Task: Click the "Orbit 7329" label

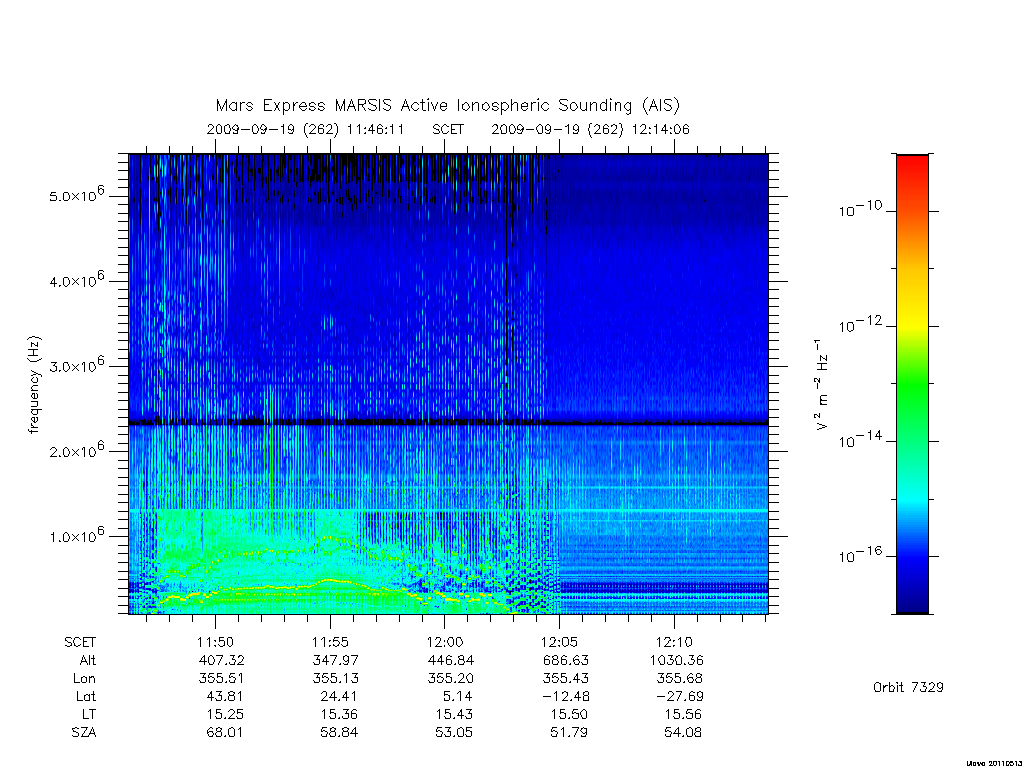Action: click(908, 687)
